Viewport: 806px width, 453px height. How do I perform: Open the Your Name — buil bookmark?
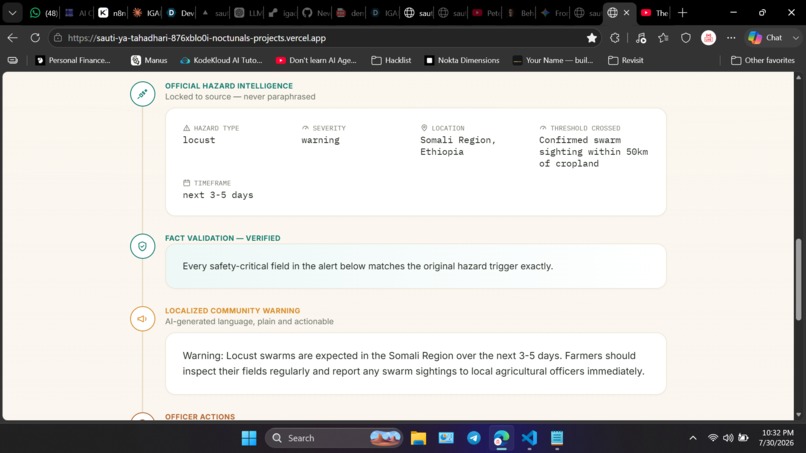pyautogui.click(x=553, y=60)
